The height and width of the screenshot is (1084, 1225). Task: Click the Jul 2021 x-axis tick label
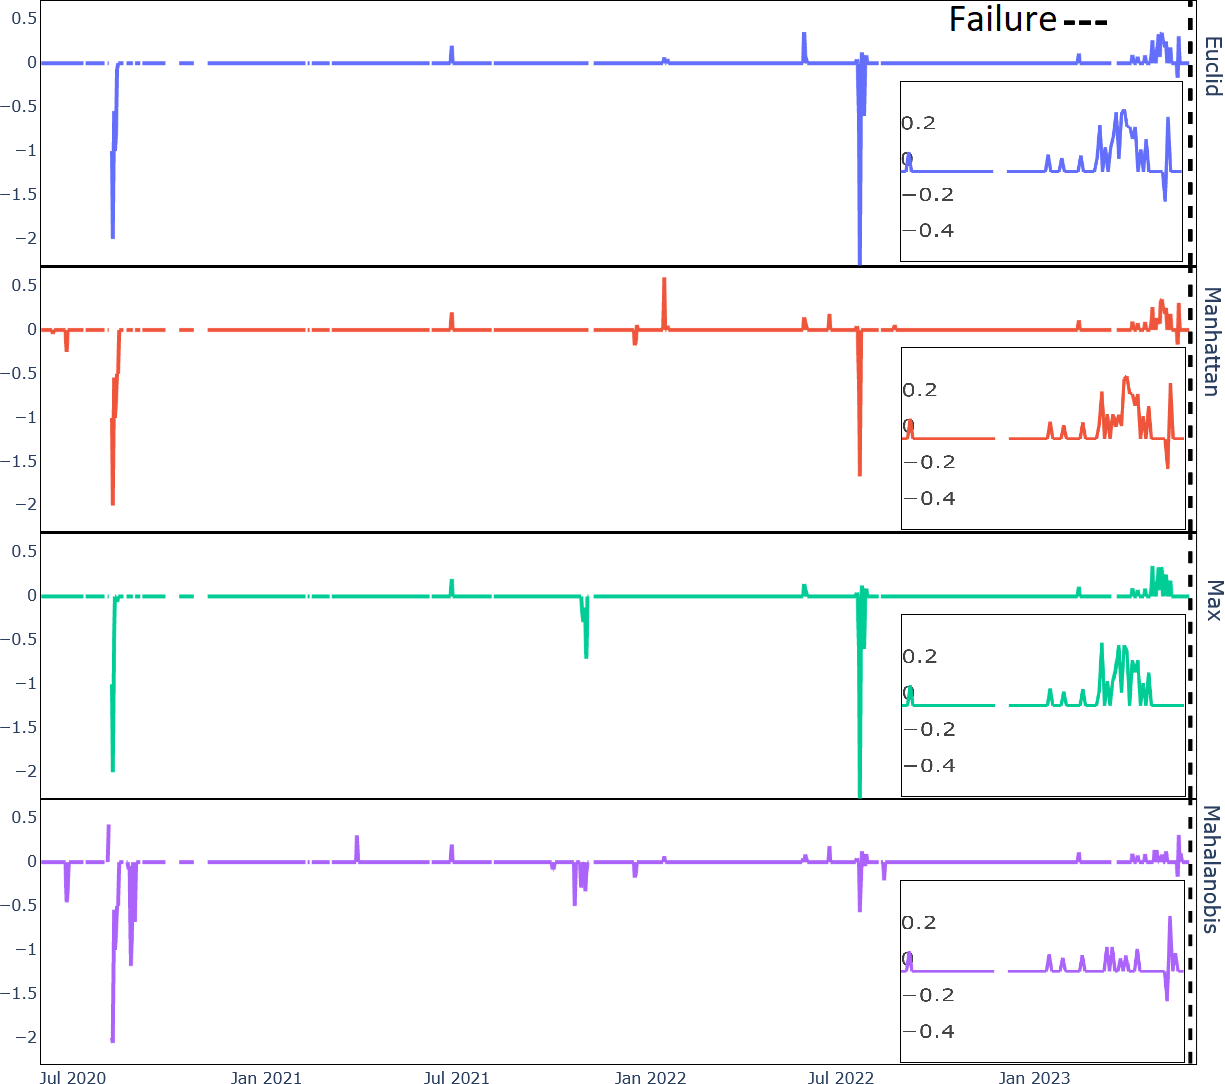pyautogui.click(x=457, y=1077)
